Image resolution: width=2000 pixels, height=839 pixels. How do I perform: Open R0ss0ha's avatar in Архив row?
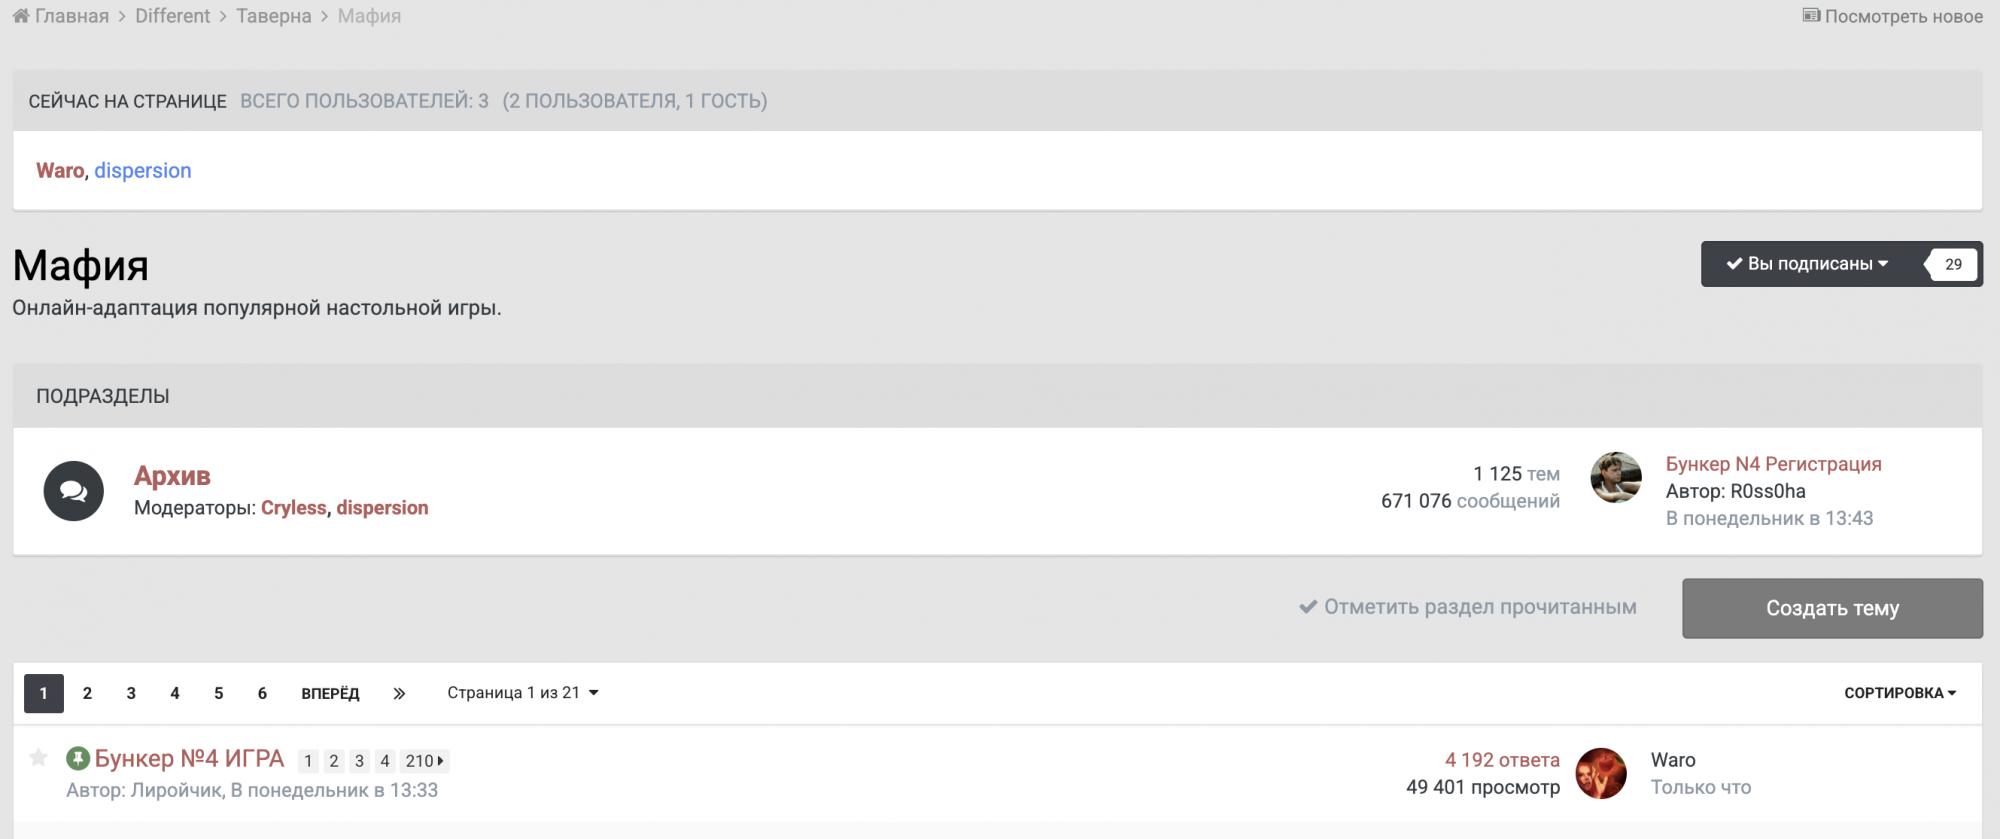[x=1615, y=478]
